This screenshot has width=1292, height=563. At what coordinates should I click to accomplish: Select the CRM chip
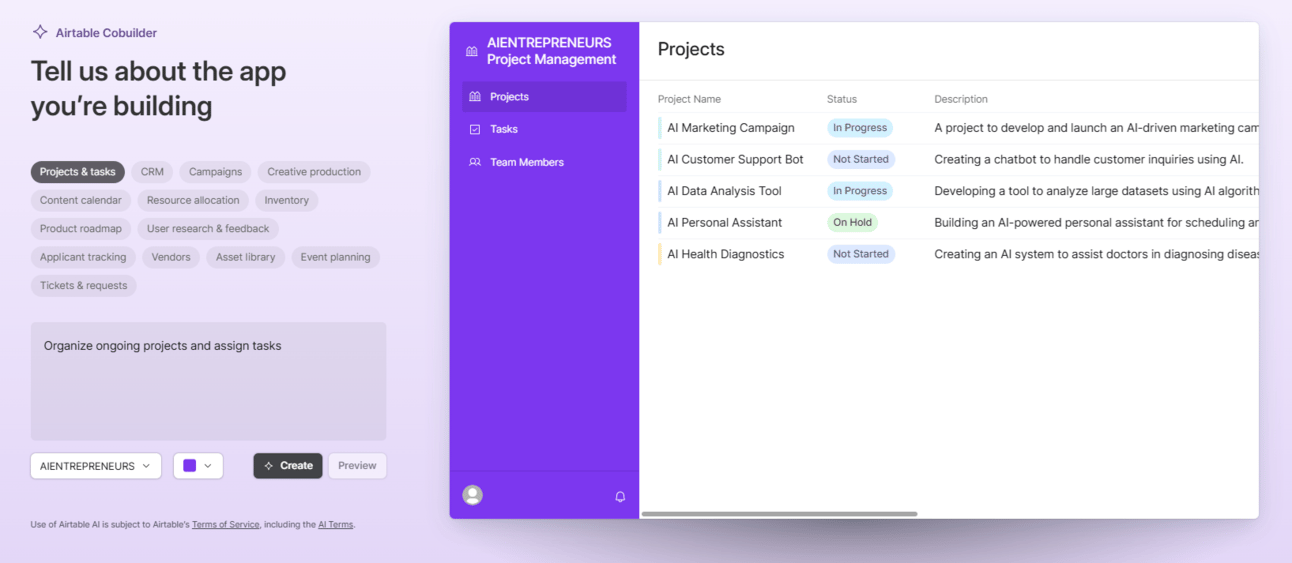152,172
